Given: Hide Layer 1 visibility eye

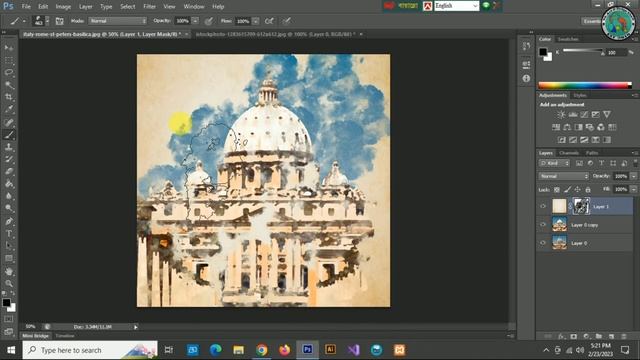Looking at the screenshot, I should (543, 207).
